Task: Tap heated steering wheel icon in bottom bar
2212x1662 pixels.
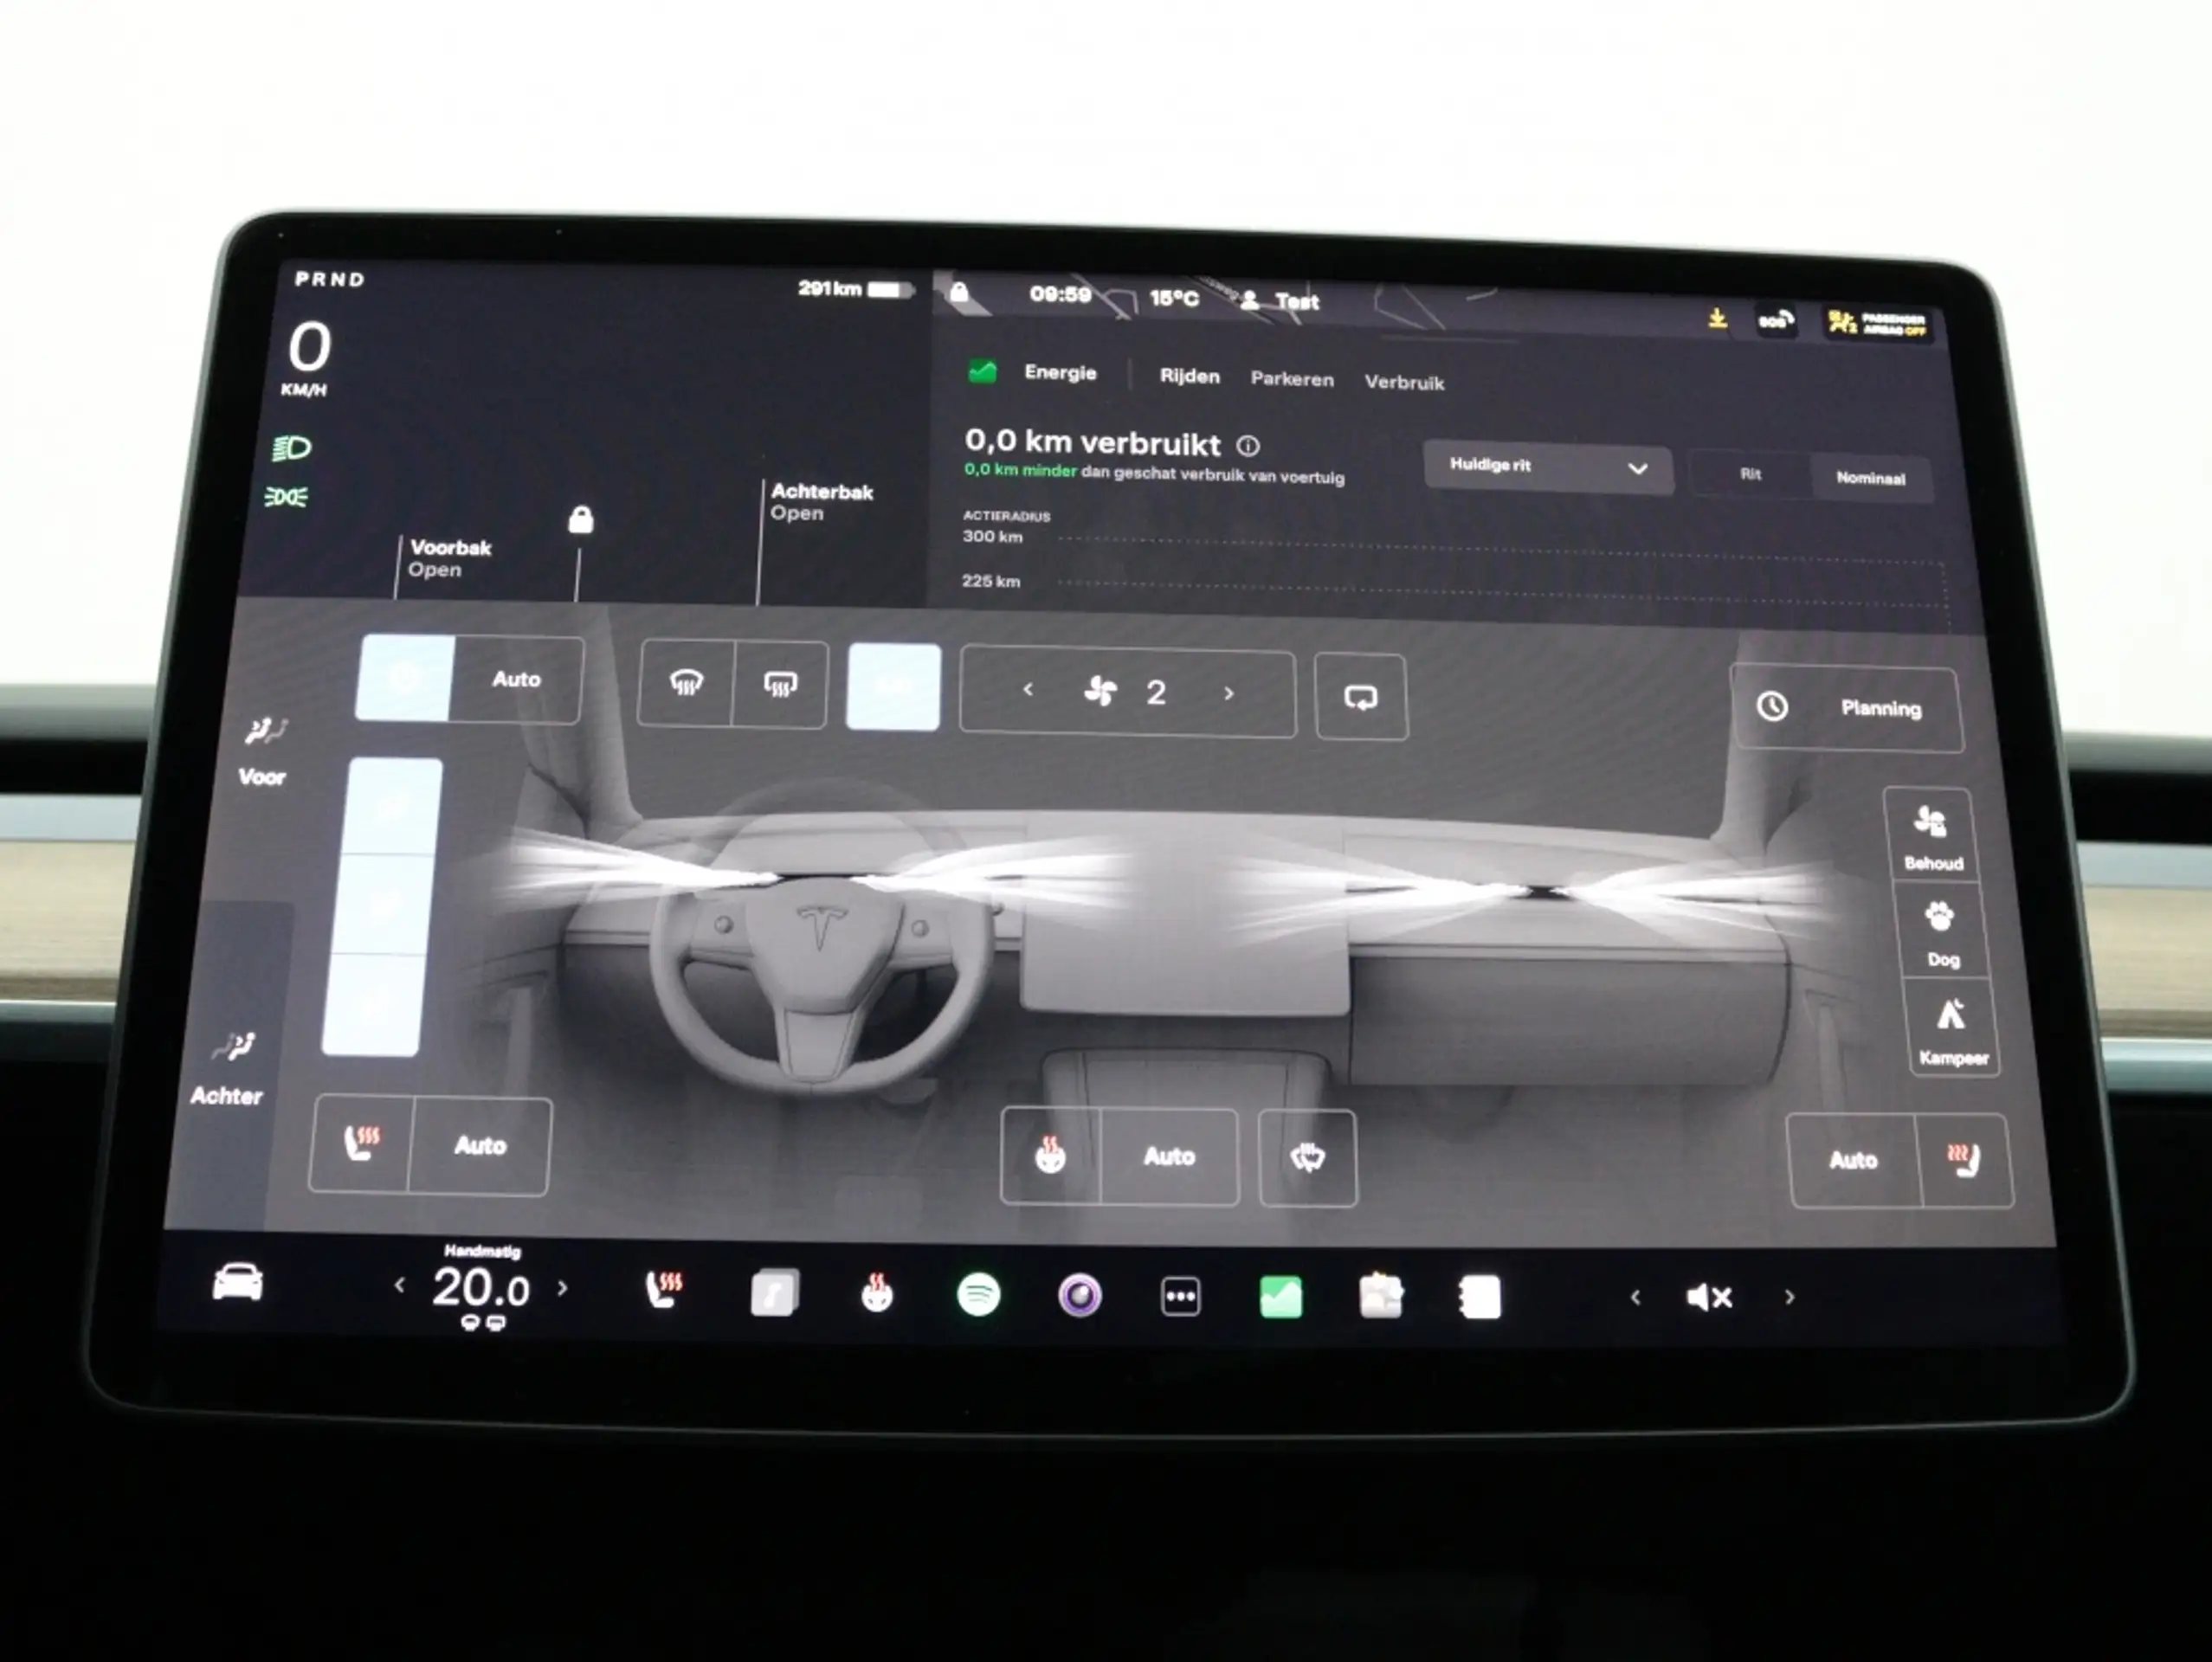Action: point(877,1294)
